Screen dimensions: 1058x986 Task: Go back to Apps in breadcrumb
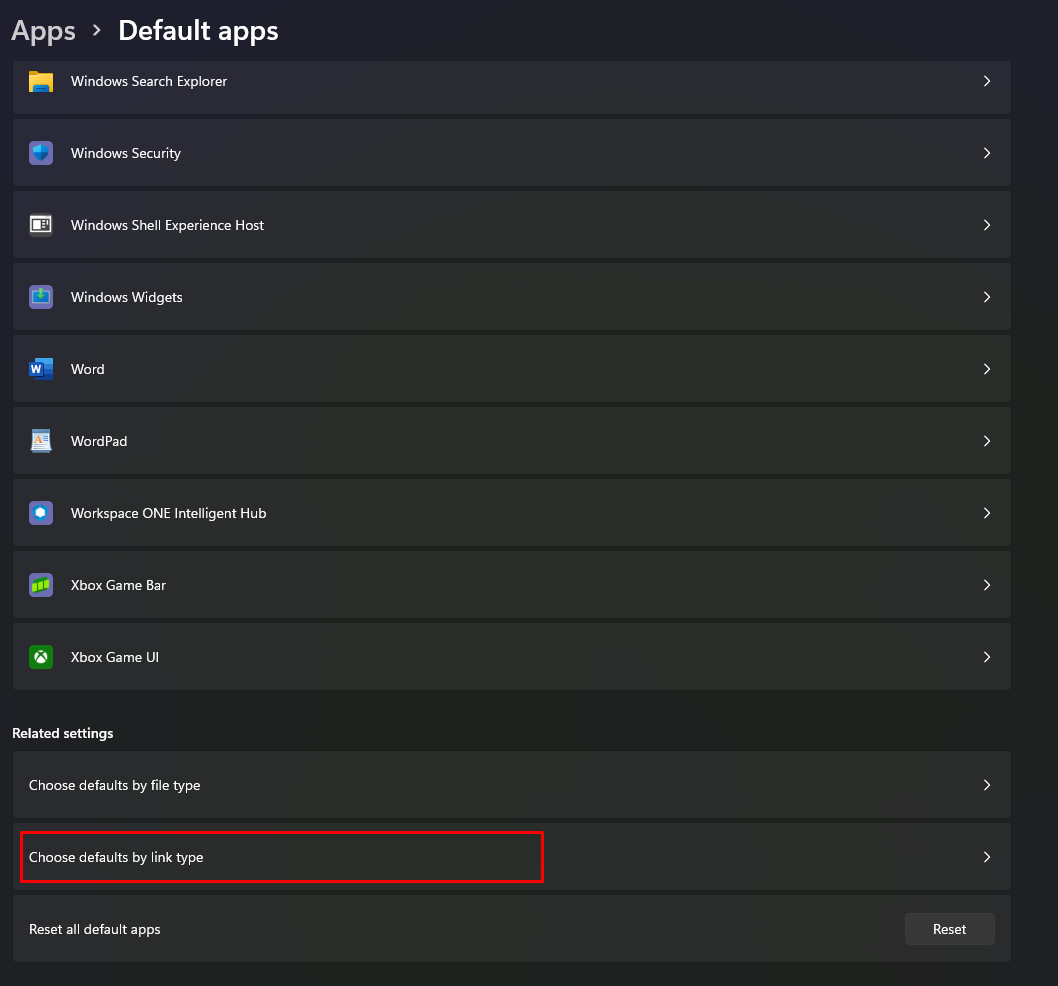point(44,31)
